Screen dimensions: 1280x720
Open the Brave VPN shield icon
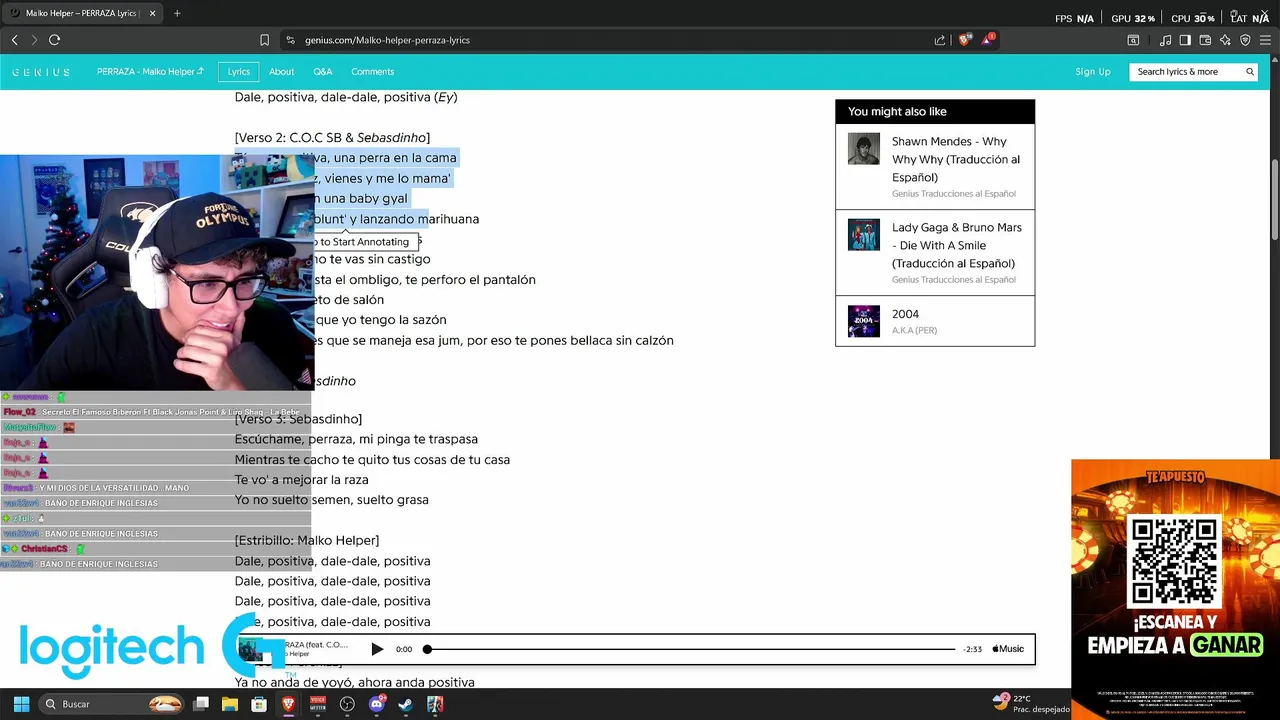(1245, 40)
